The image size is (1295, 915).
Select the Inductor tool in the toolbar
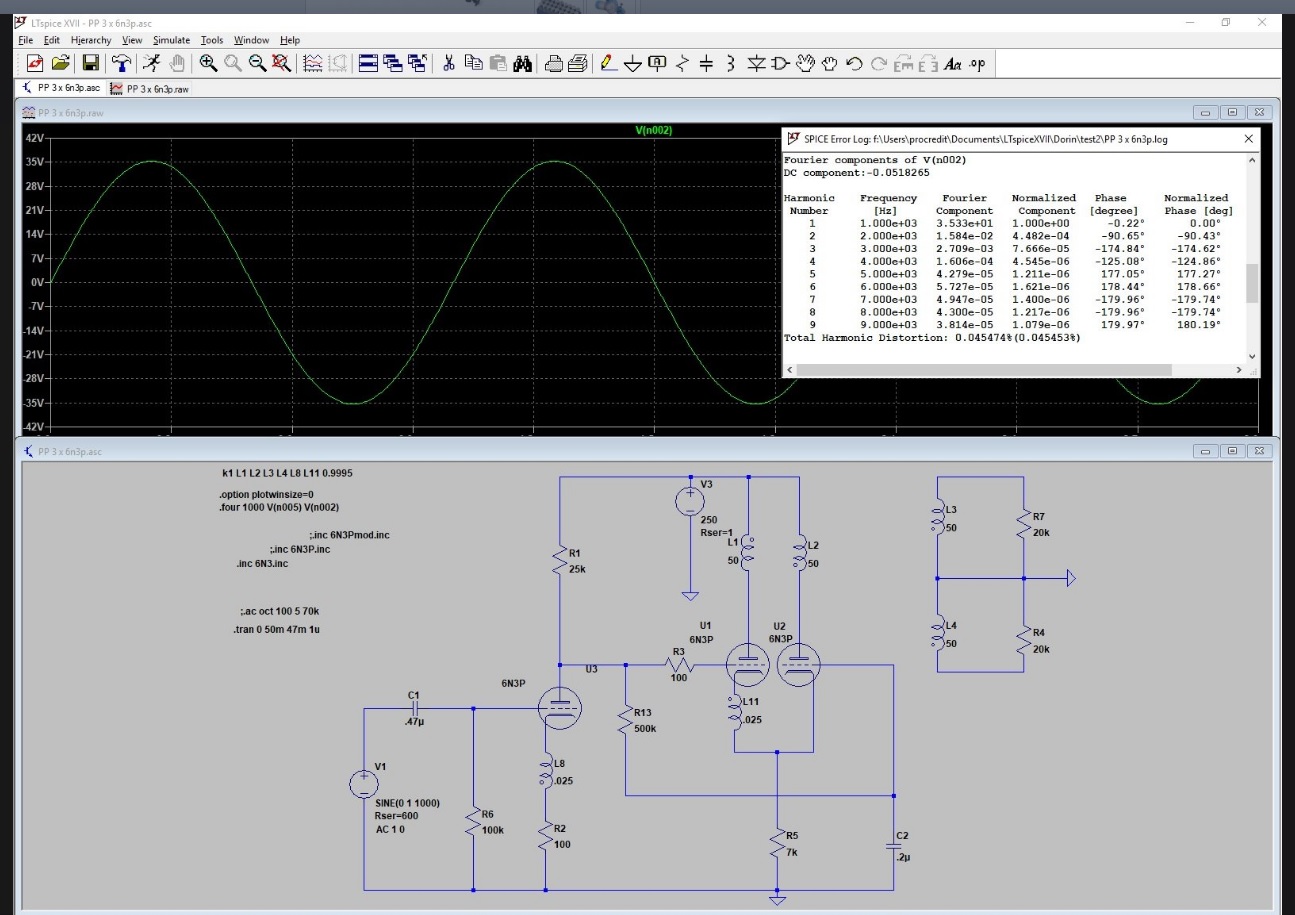click(731, 64)
